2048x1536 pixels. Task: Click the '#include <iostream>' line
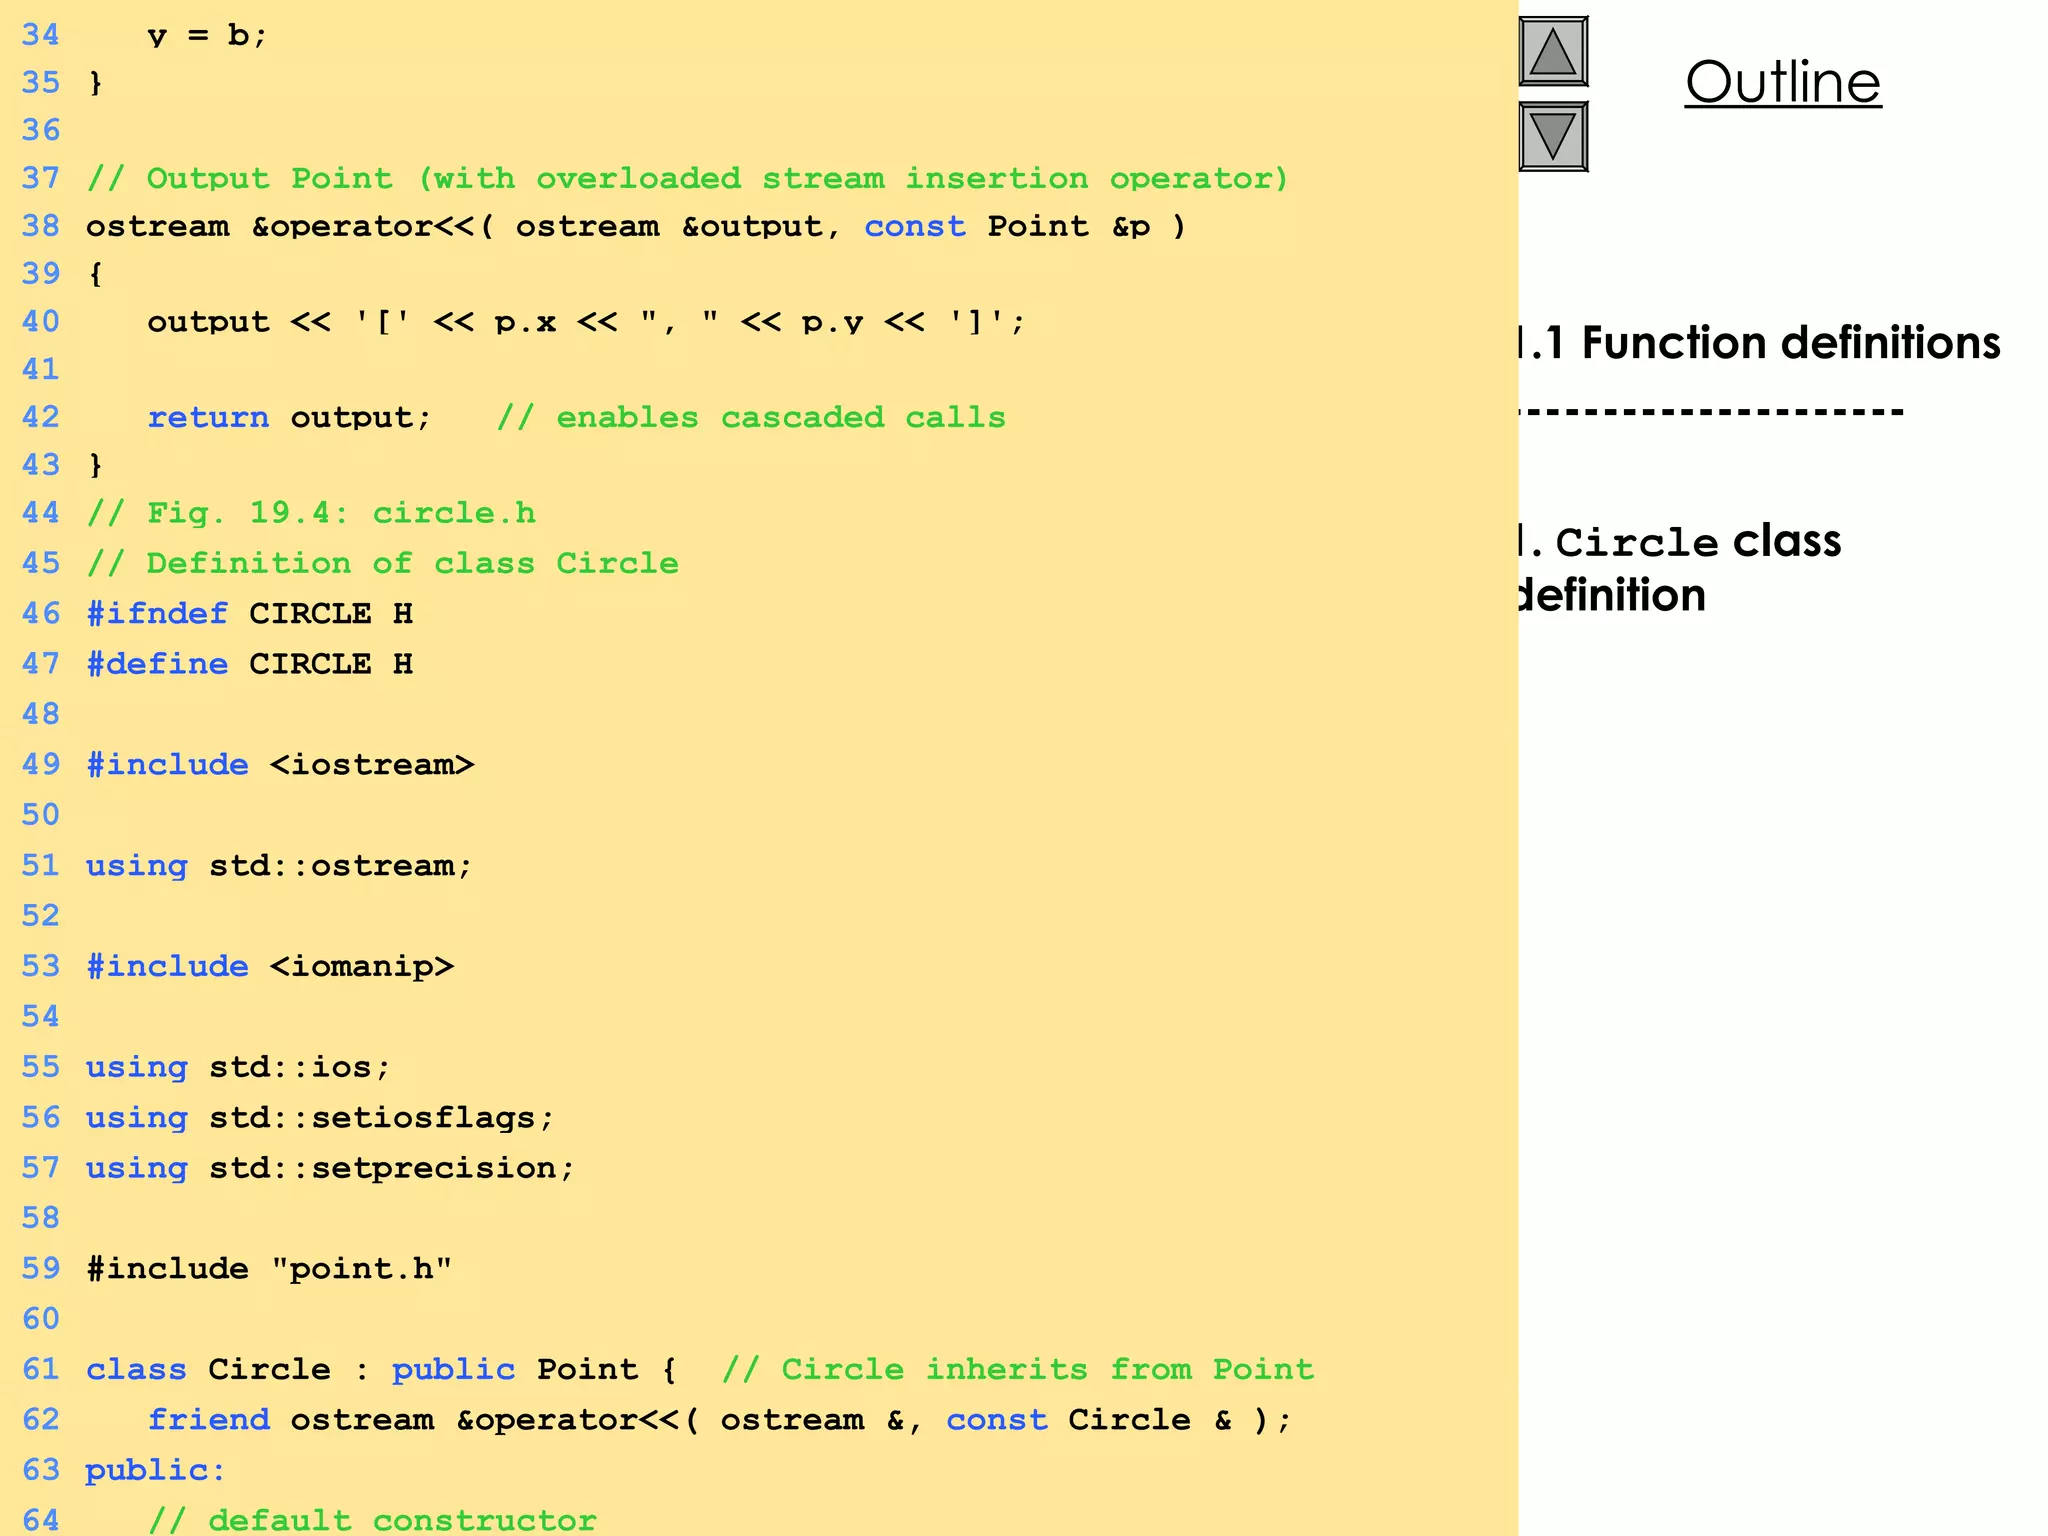280,765
